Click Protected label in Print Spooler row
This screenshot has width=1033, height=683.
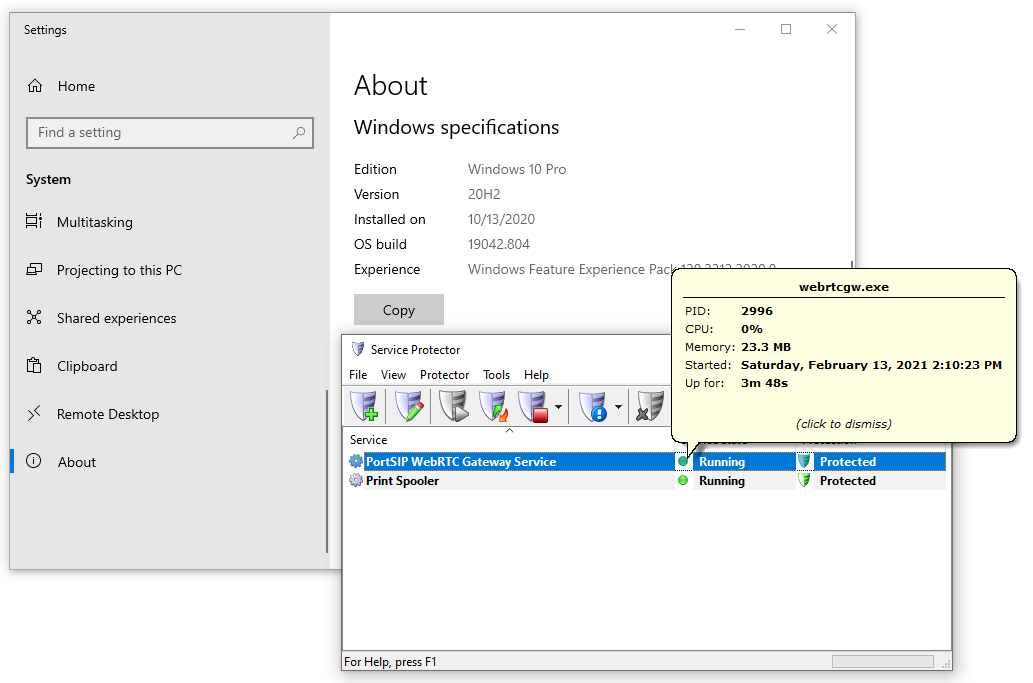click(x=848, y=481)
